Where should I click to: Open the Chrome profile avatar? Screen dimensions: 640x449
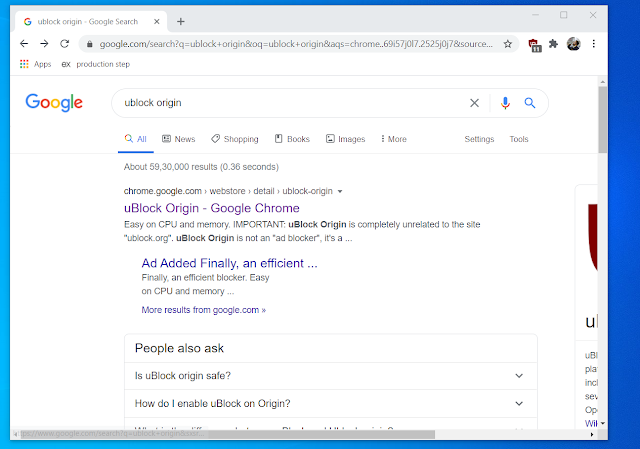[x=574, y=44]
